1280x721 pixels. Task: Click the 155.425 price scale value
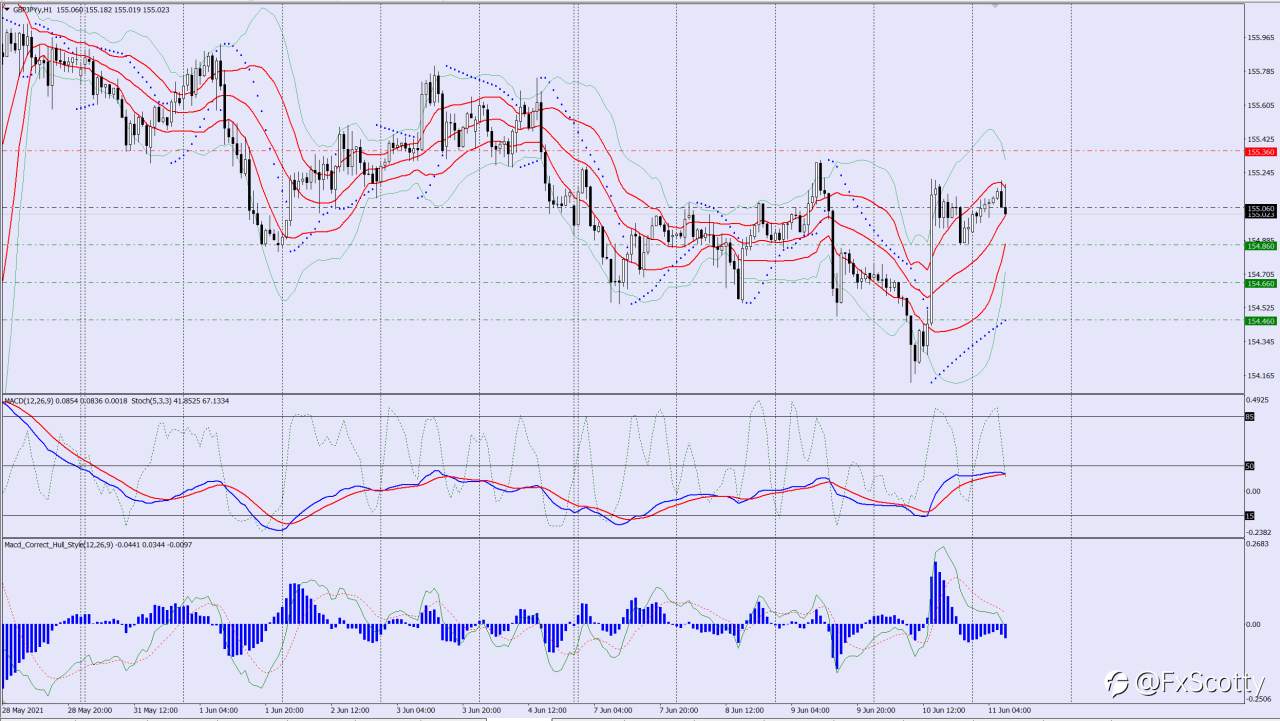(x=1260, y=139)
